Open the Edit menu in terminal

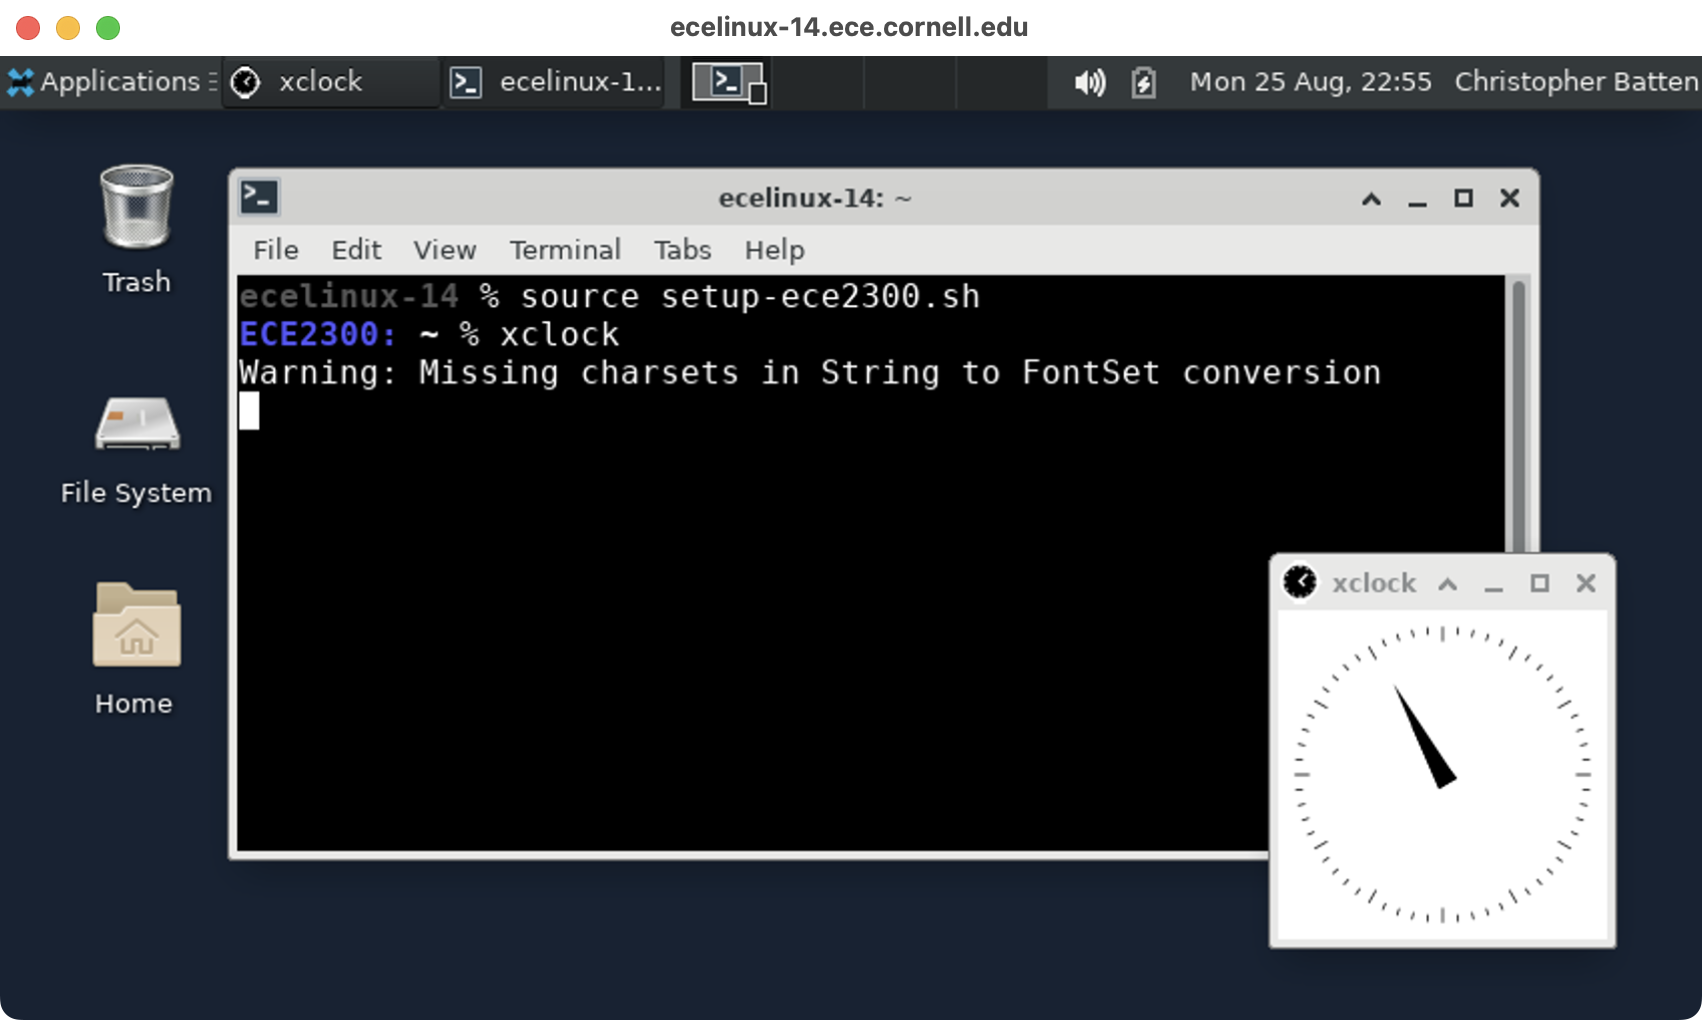(356, 250)
